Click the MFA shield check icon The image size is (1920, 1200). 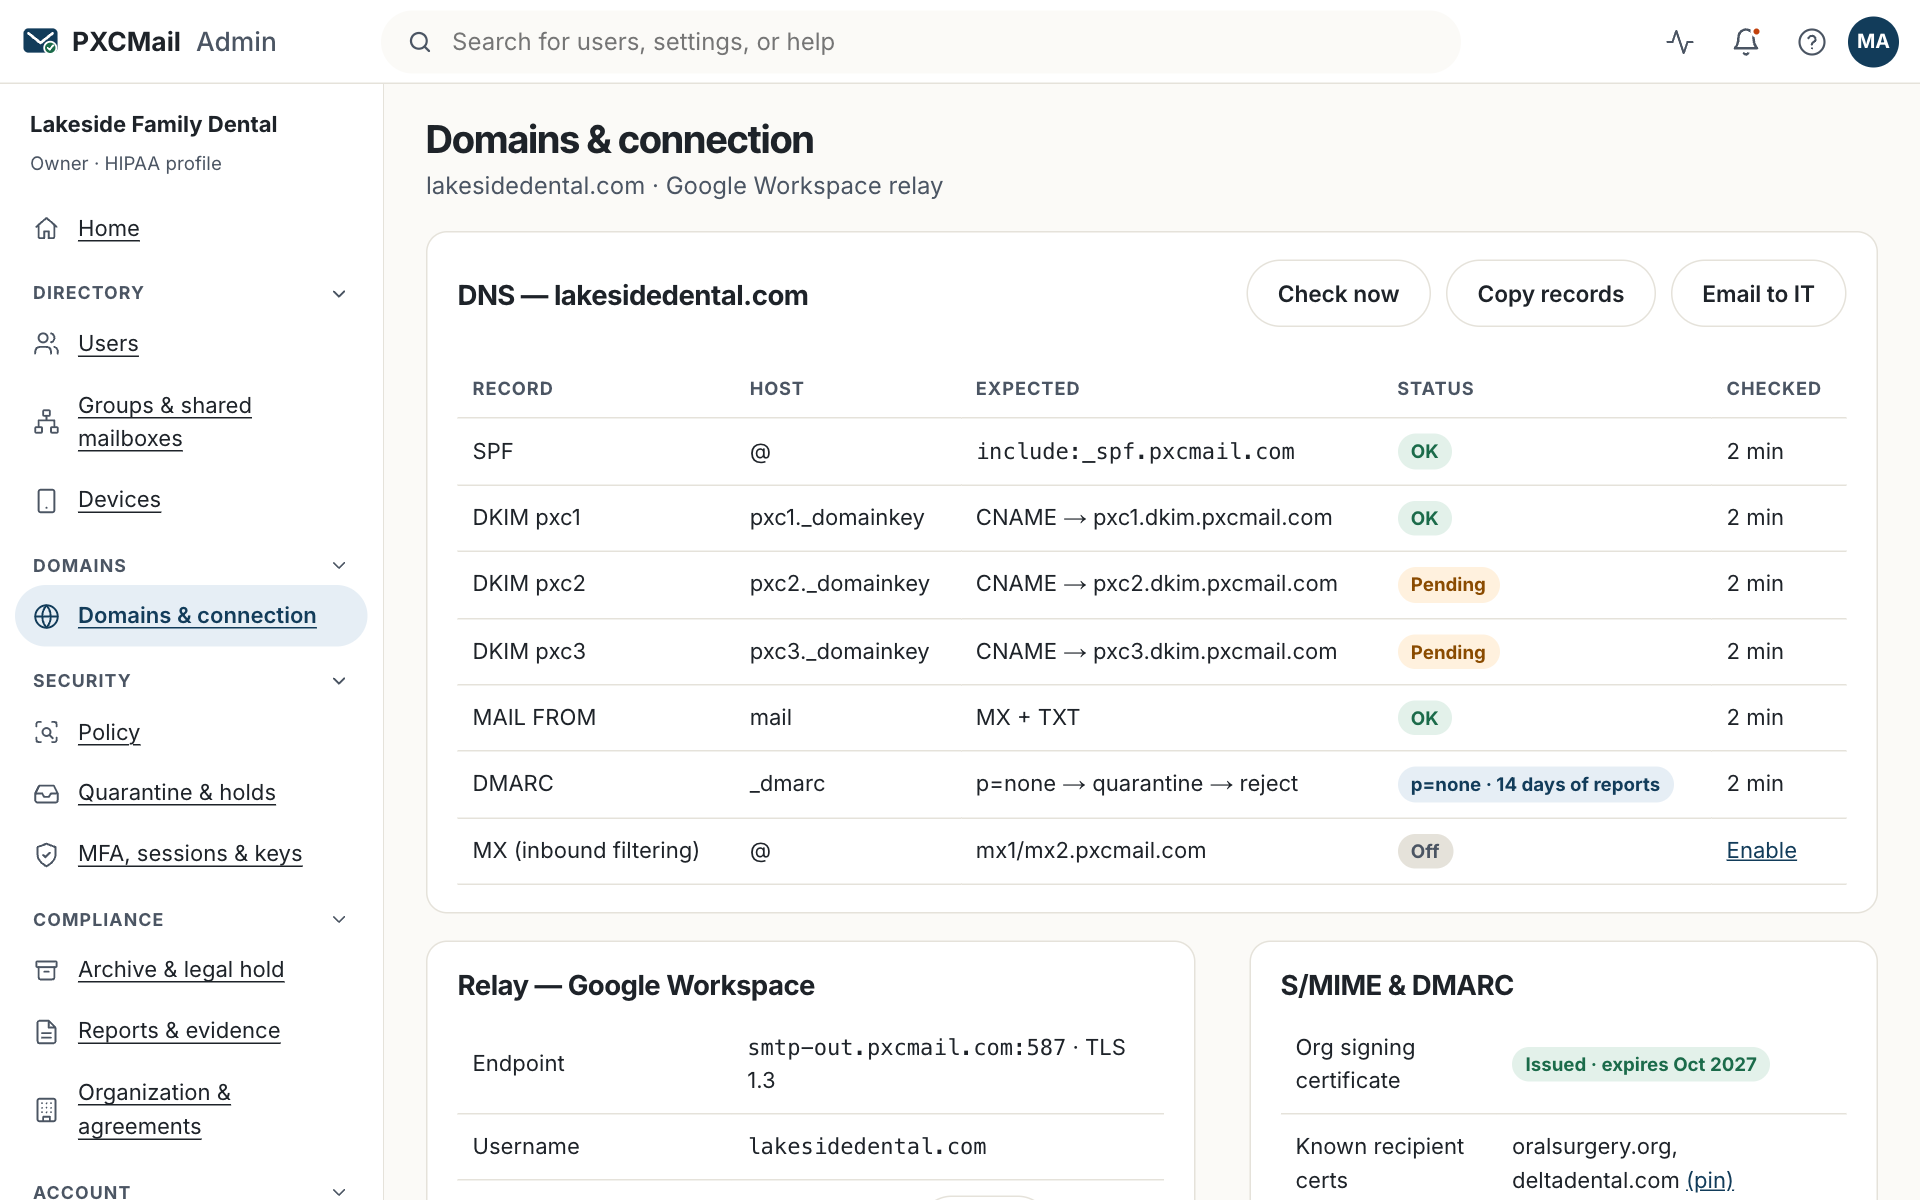click(x=46, y=854)
